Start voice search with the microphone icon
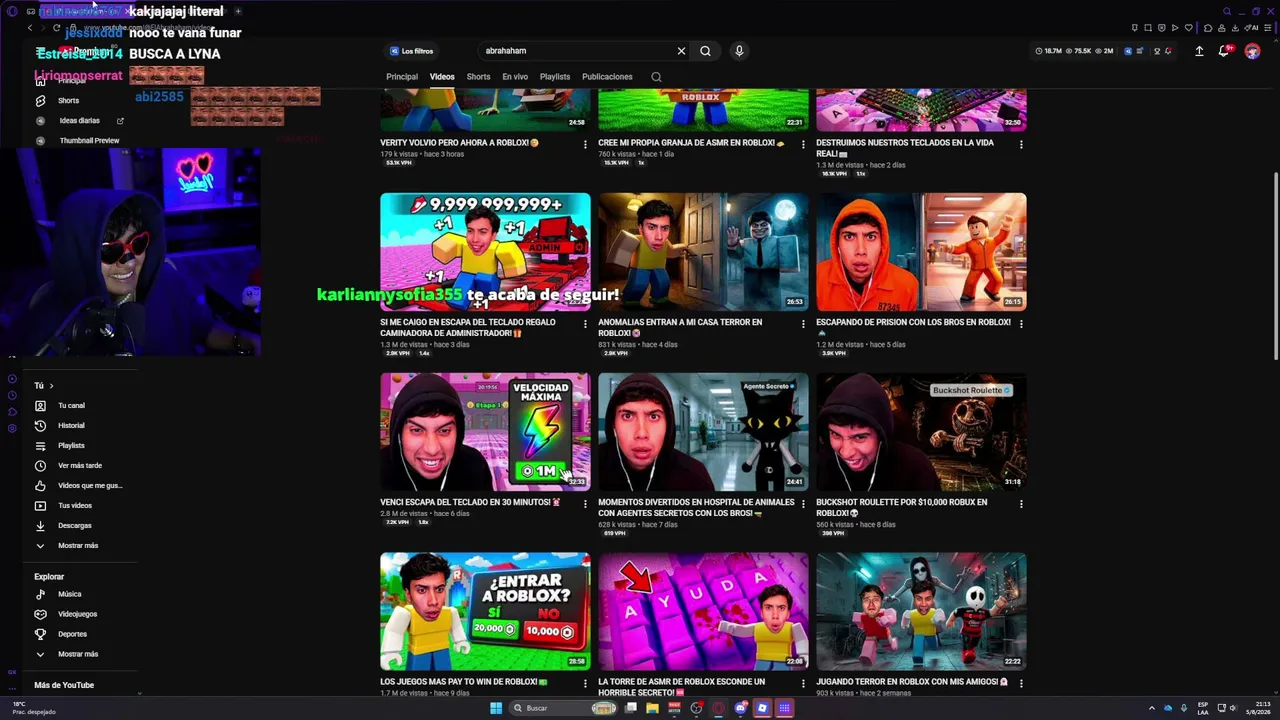Image resolution: width=1280 pixels, height=720 pixels. (739, 51)
